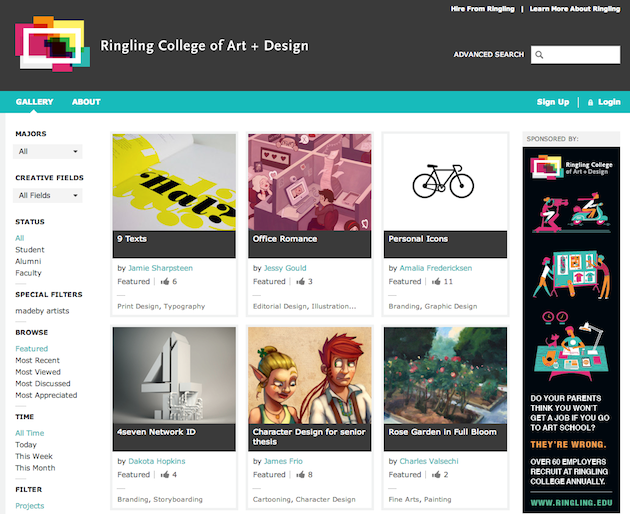Open Advanced Search
The height and width of the screenshot is (514, 630).
(489, 54)
